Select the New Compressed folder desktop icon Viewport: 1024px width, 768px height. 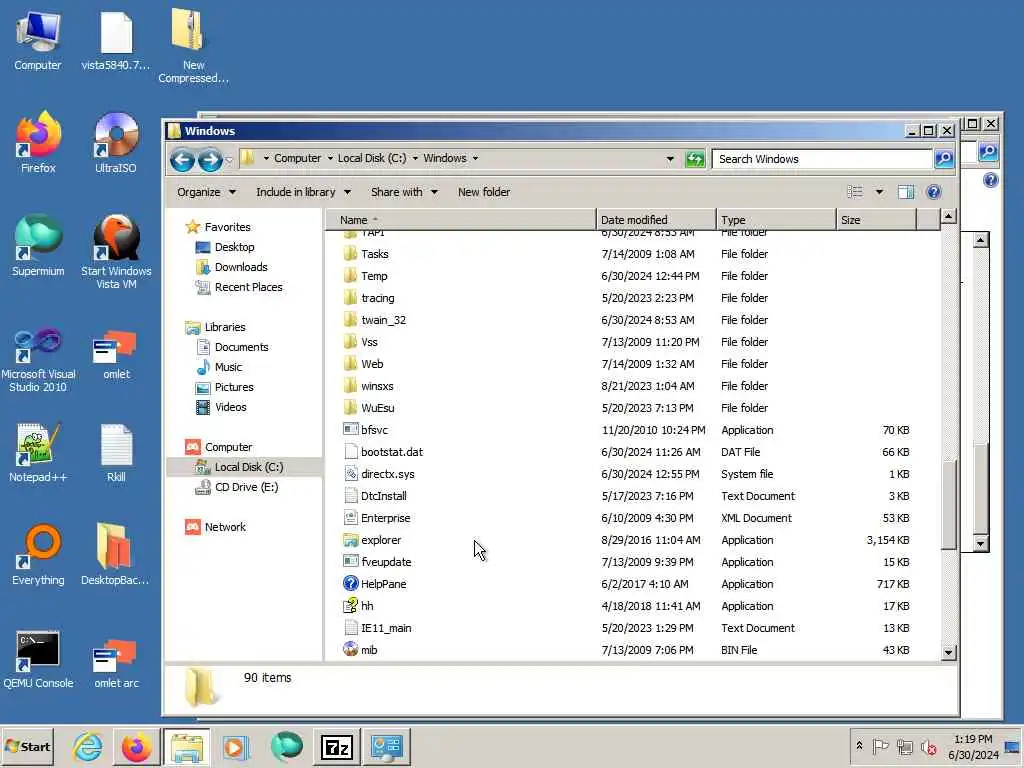coord(193,46)
